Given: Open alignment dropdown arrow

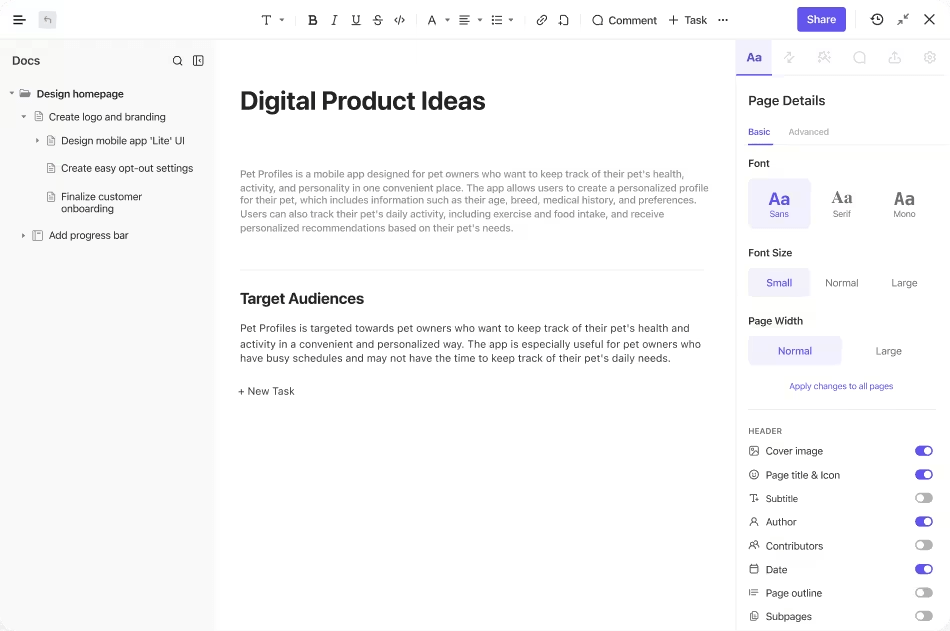Looking at the screenshot, I should pyautogui.click(x=480, y=20).
